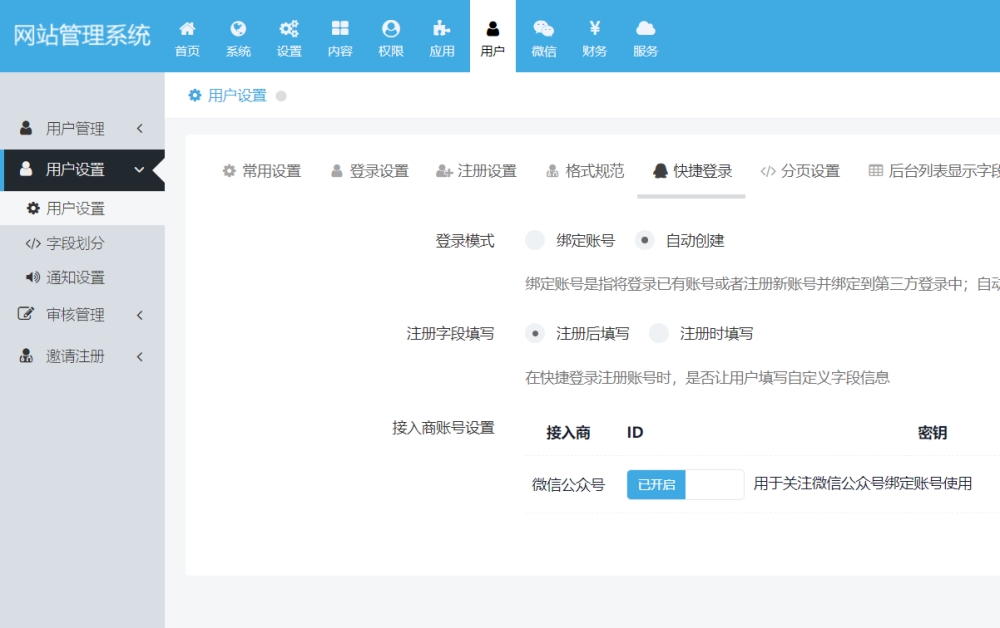Click the 接入商账号设置 field label
The width and height of the screenshot is (1000, 628).
[443, 428]
